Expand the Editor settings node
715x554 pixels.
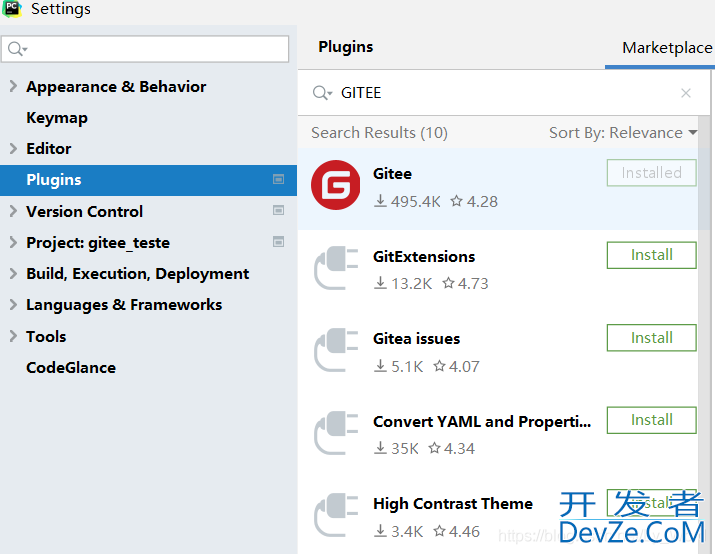click(13, 148)
